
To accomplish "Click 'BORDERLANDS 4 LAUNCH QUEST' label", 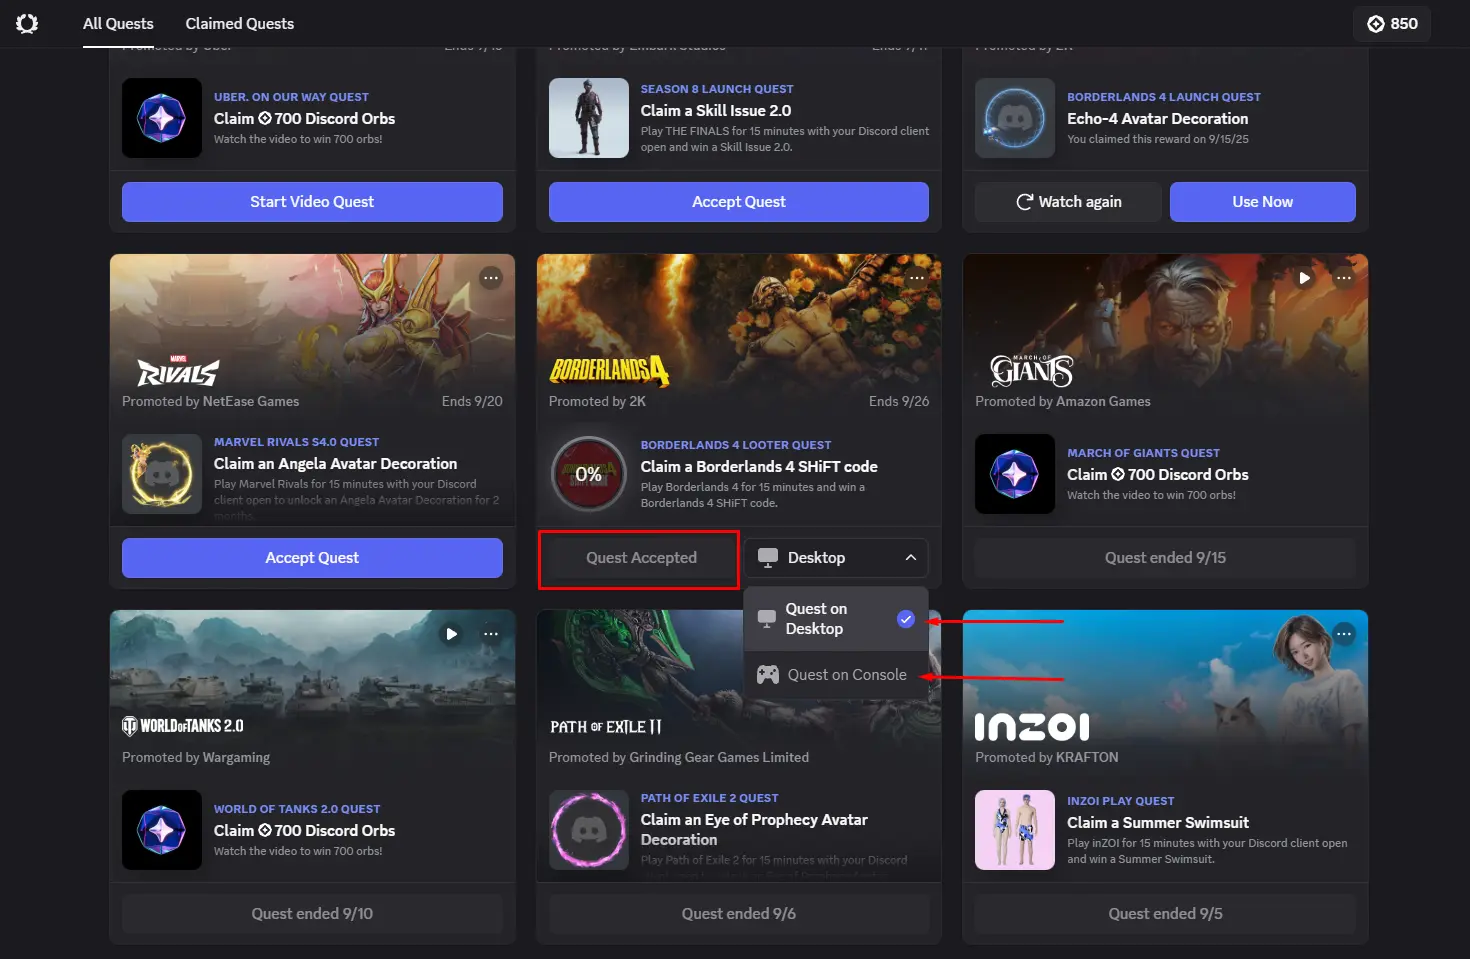I will coord(1164,97).
